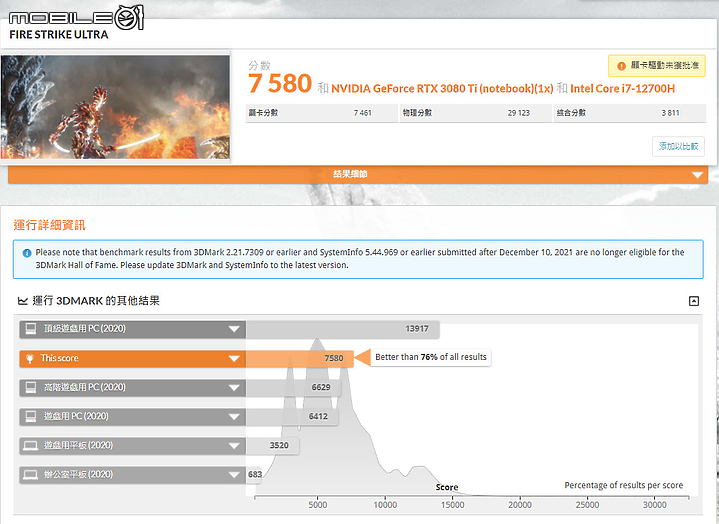
Task: Click the 運行詳細資訊 heading
Action: (50, 225)
